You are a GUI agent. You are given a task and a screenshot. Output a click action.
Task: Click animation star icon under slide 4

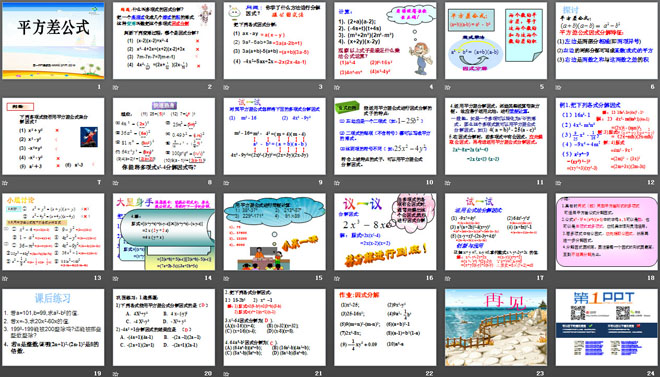[x=337, y=88]
